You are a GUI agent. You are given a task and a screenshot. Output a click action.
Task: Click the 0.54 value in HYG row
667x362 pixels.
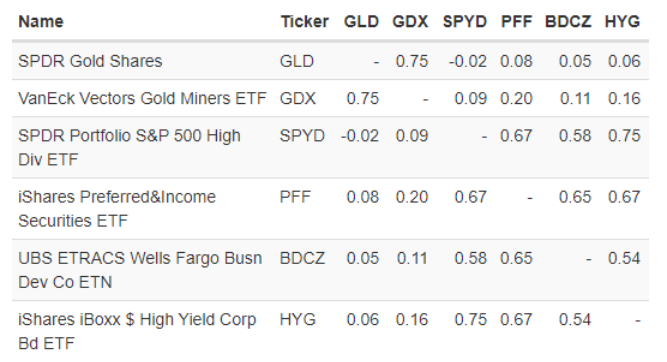[575, 319]
